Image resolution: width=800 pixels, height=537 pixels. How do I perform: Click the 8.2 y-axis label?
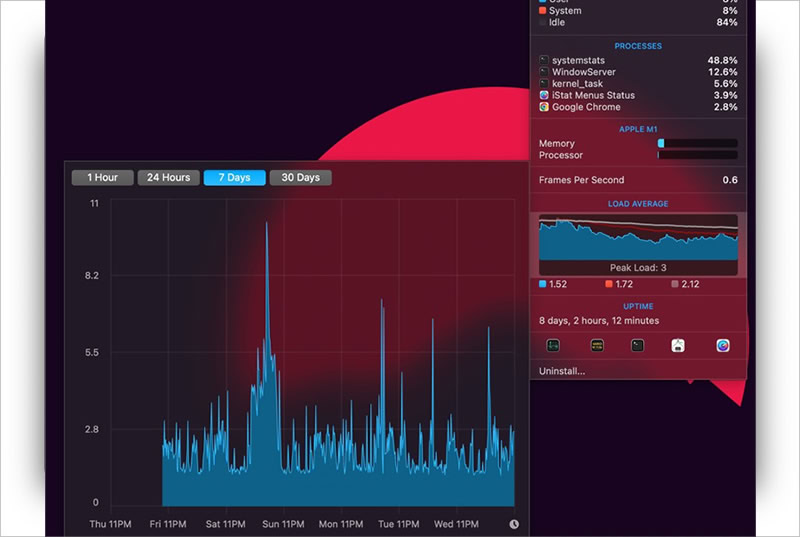click(92, 276)
